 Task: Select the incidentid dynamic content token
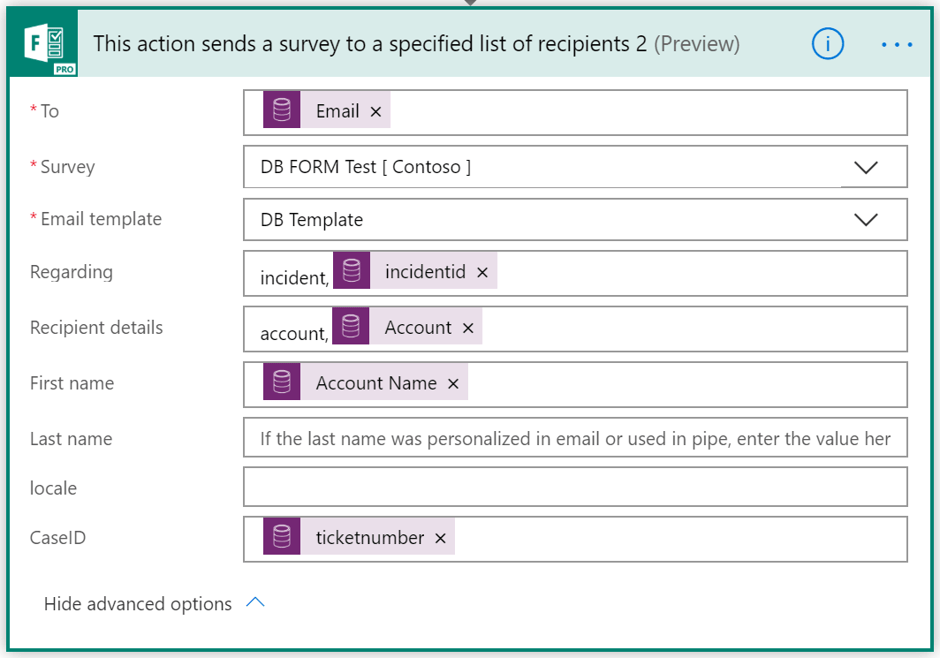coord(415,271)
